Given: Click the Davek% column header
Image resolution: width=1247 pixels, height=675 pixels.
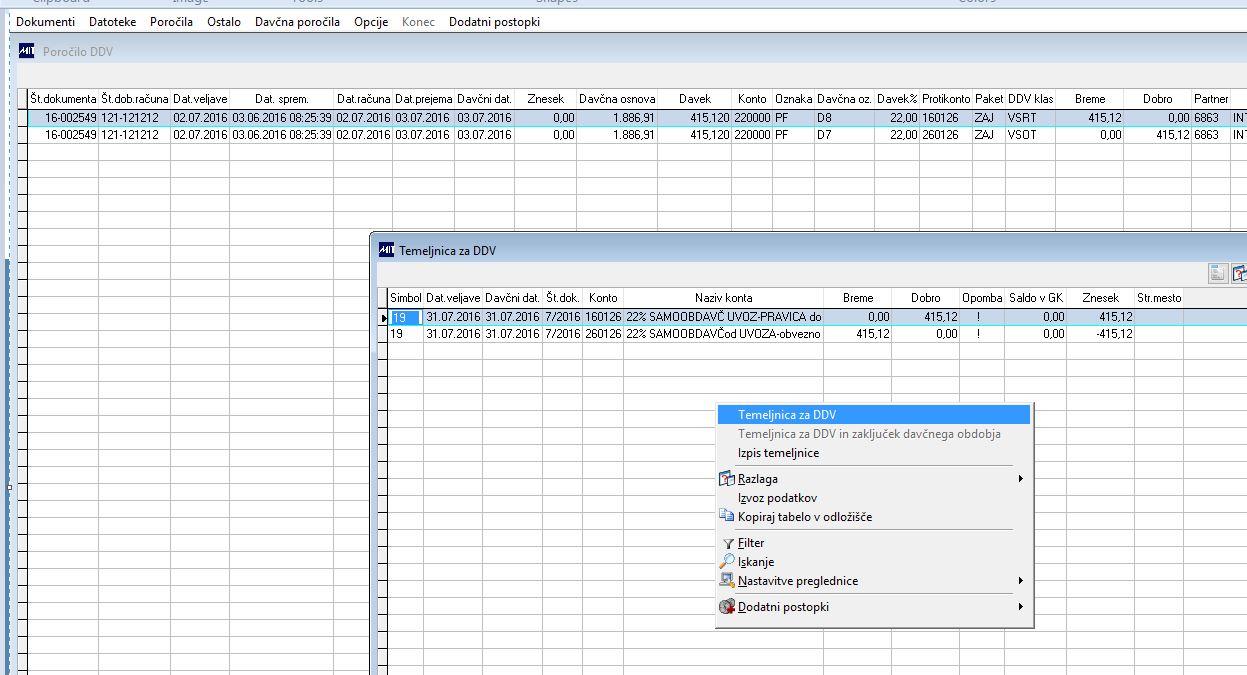Looking at the screenshot, I should (x=897, y=99).
